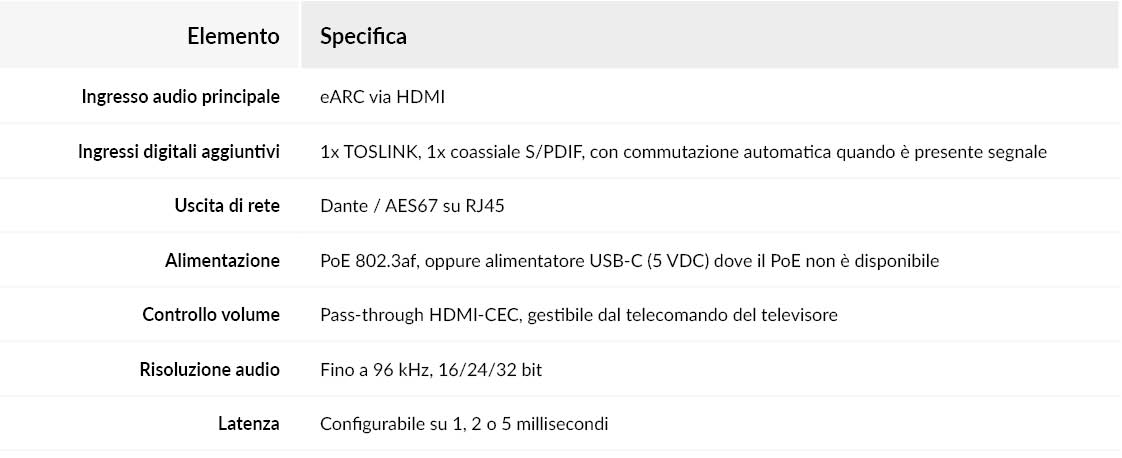Click the Dante / AES67 su RJ45 cell
The height and width of the screenshot is (458, 1122).
click(x=412, y=206)
